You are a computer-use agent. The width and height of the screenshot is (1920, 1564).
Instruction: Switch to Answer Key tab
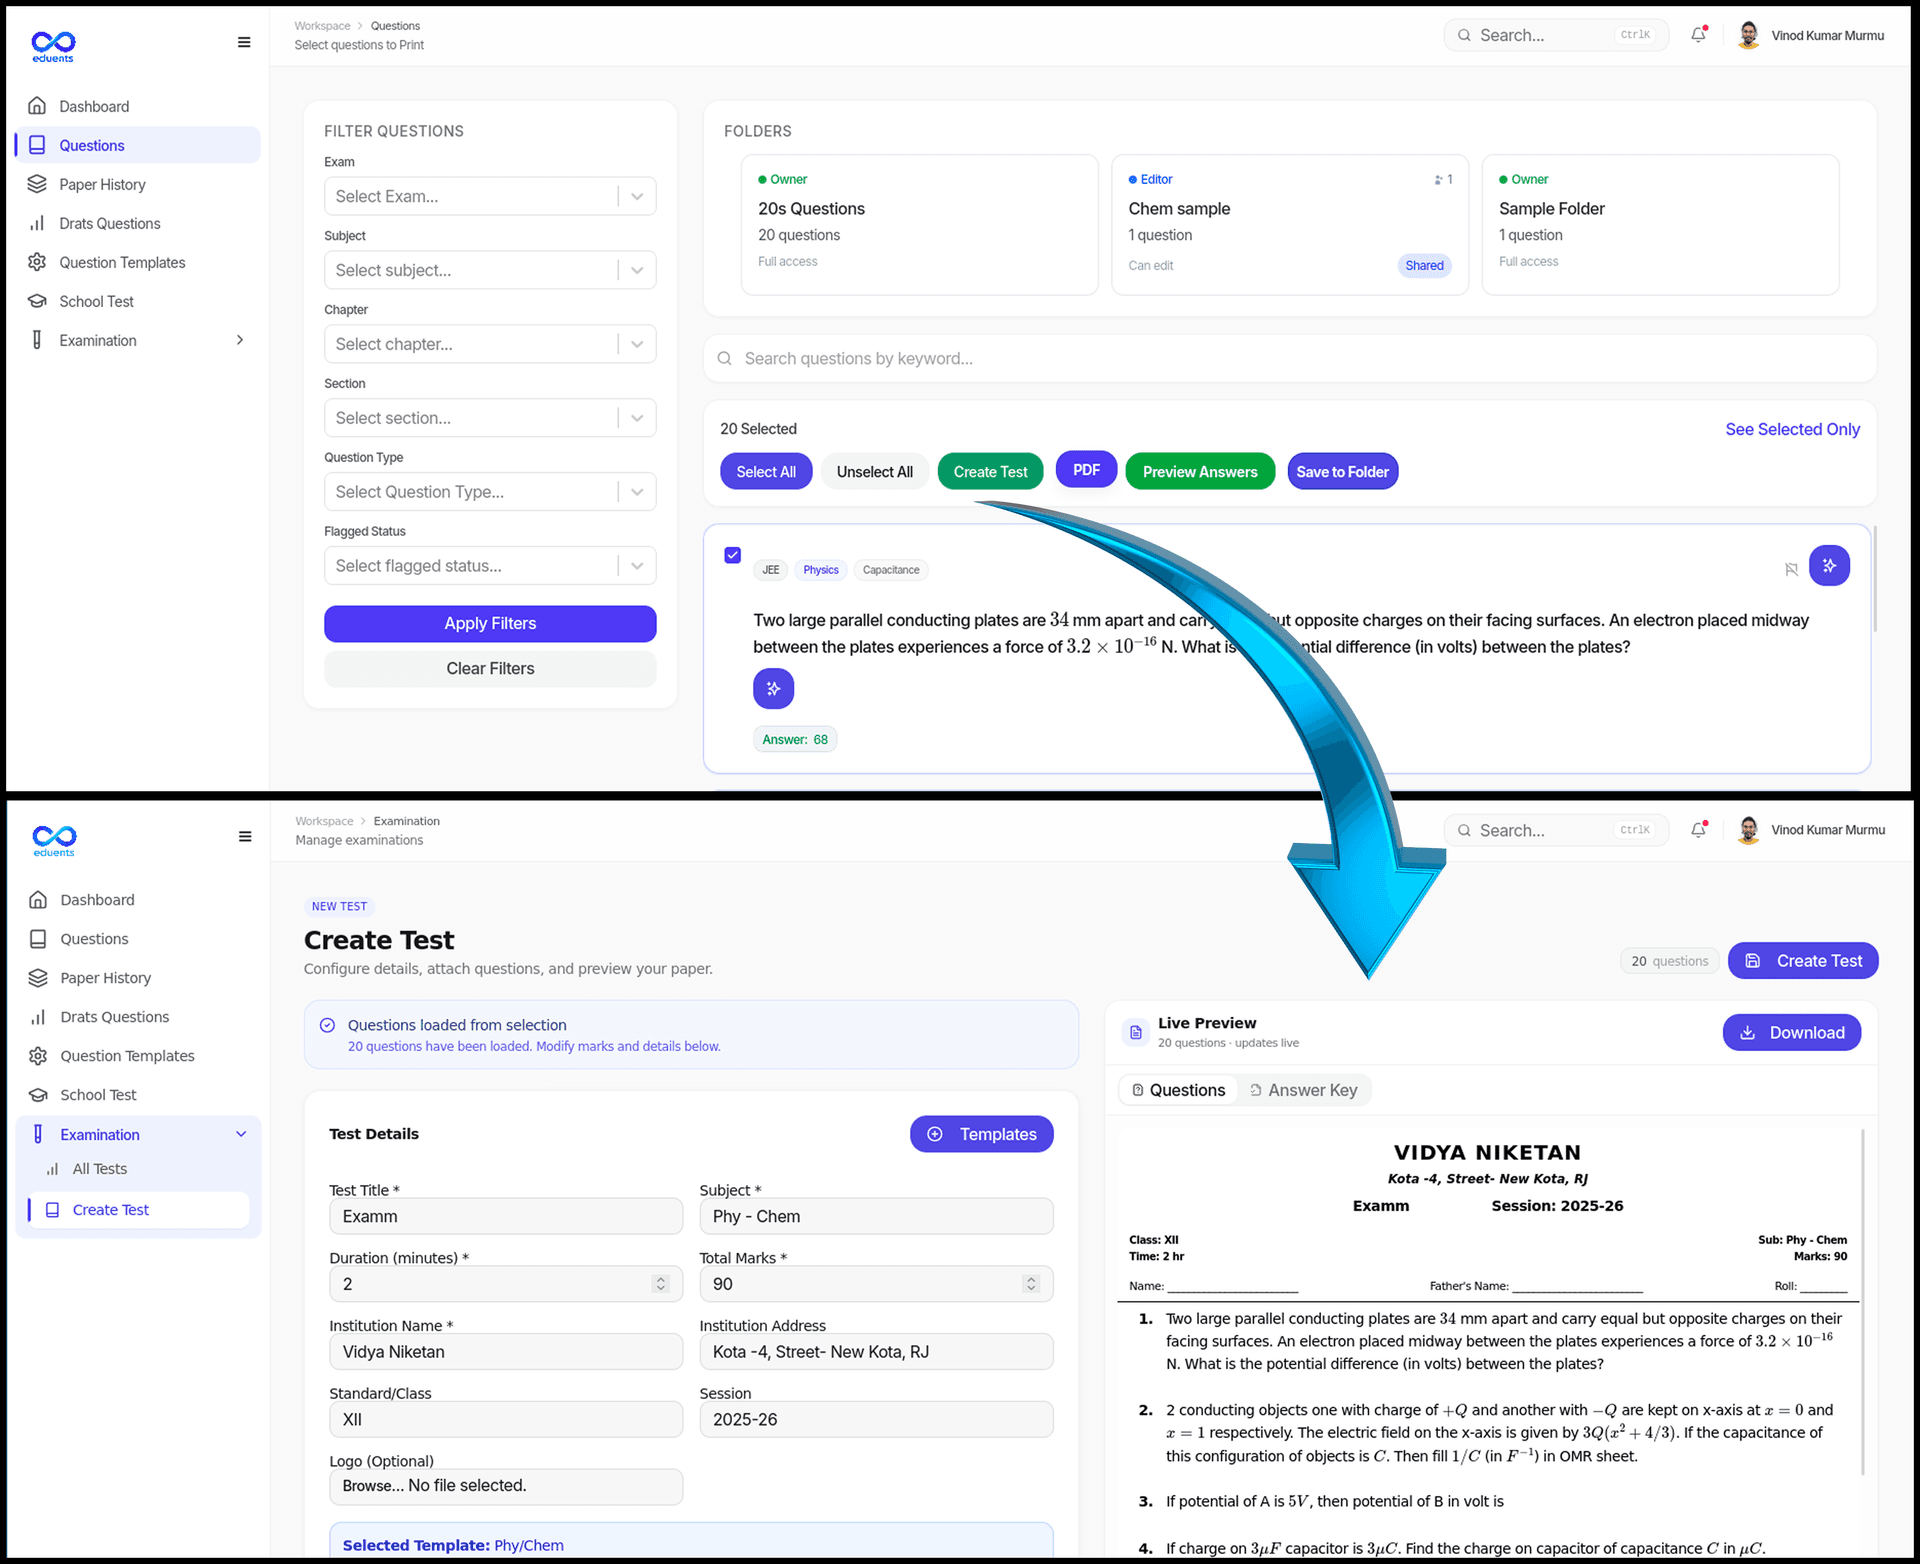[1303, 1090]
